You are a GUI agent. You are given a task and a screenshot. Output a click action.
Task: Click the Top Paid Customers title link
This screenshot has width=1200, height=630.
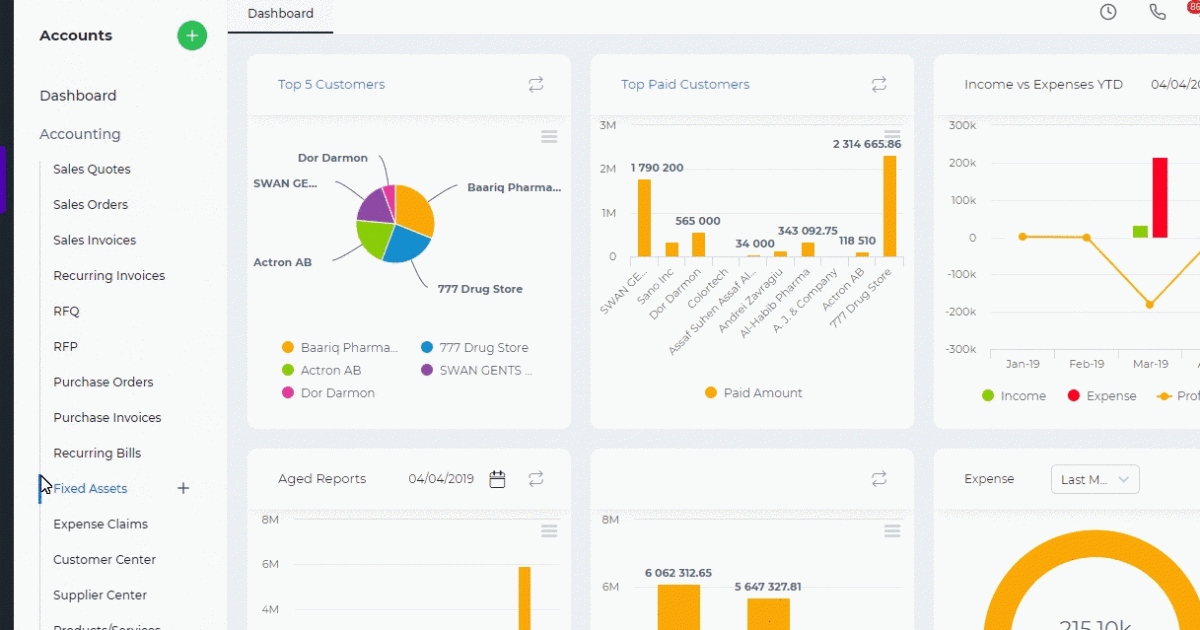tap(685, 85)
